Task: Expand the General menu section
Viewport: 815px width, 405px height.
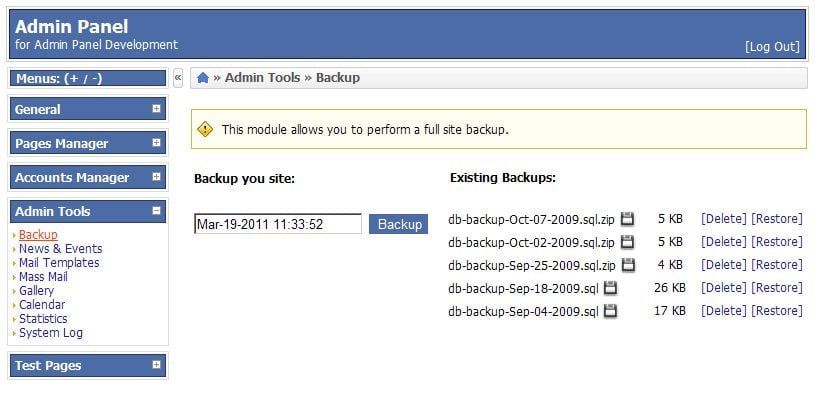Action: [x=156, y=109]
